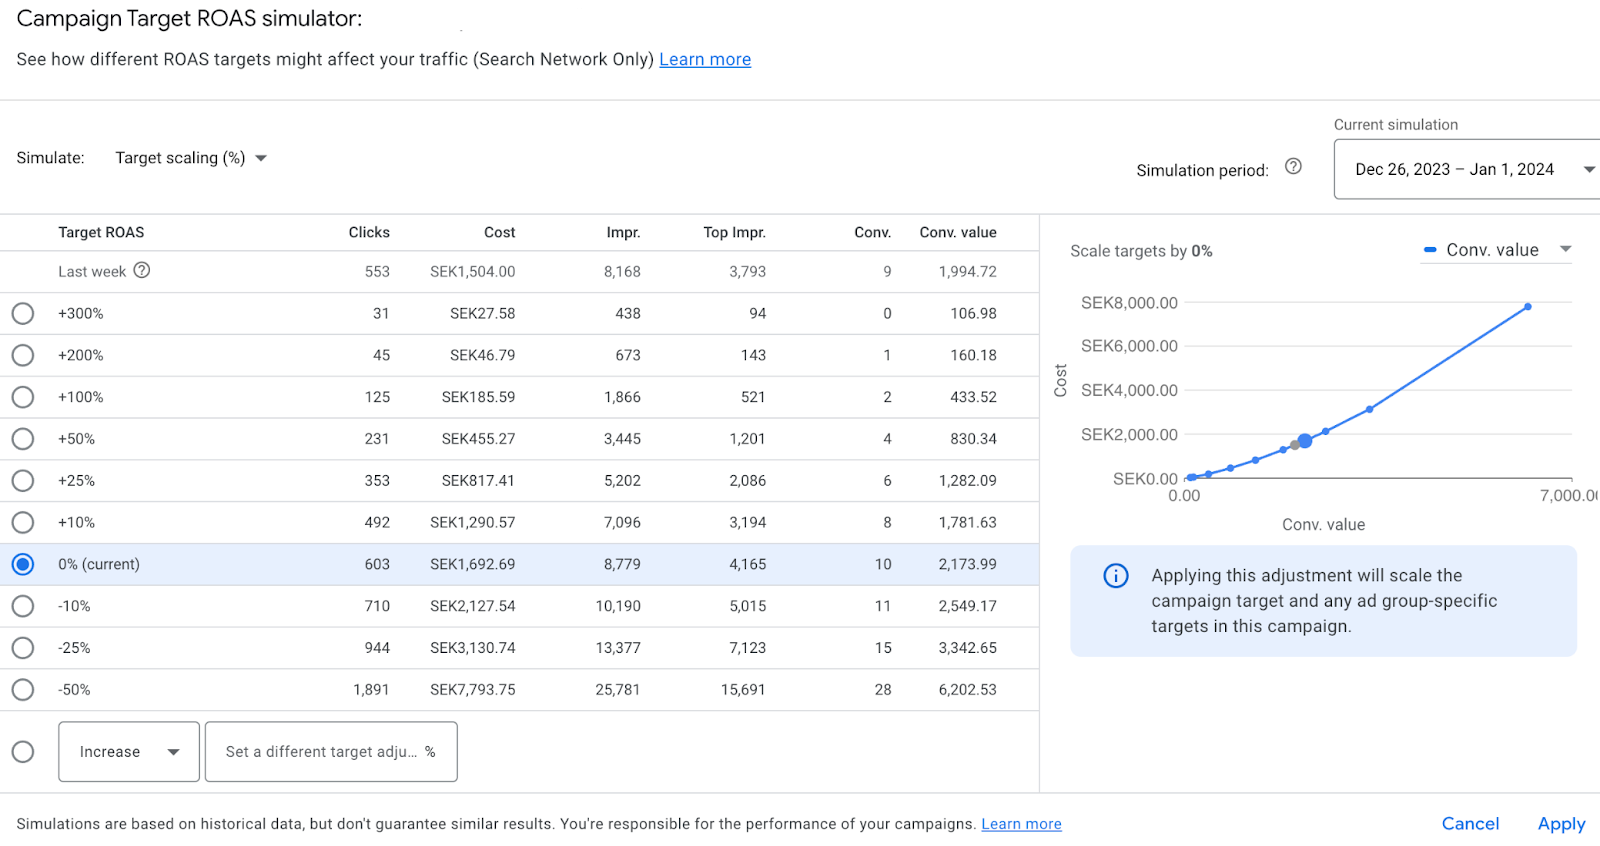Open the Simulation period help icon
This screenshot has height=846, width=1600.
point(1293,167)
